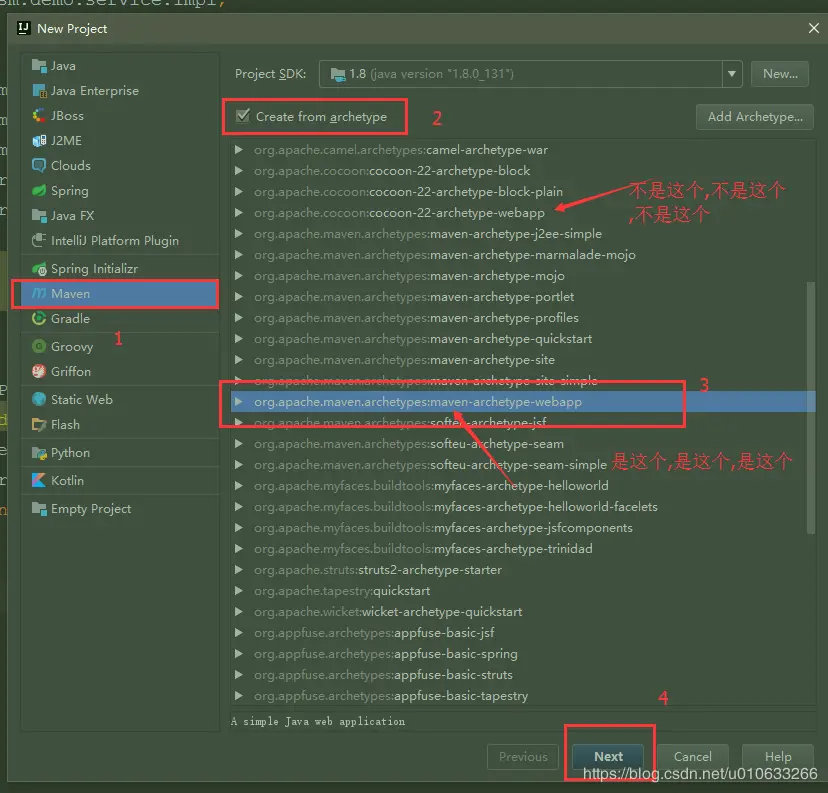Click the SDK folder icon in Project SDK field
The height and width of the screenshot is (793, 828).
coord(338,74)
